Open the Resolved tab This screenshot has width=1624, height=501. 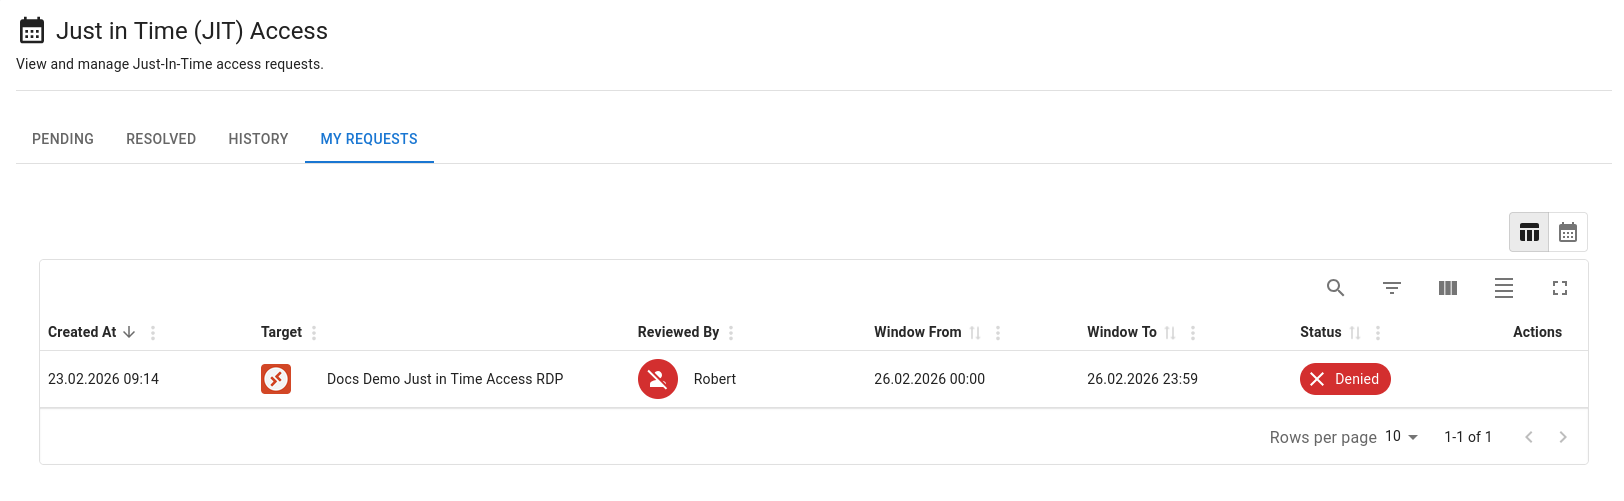161,139
